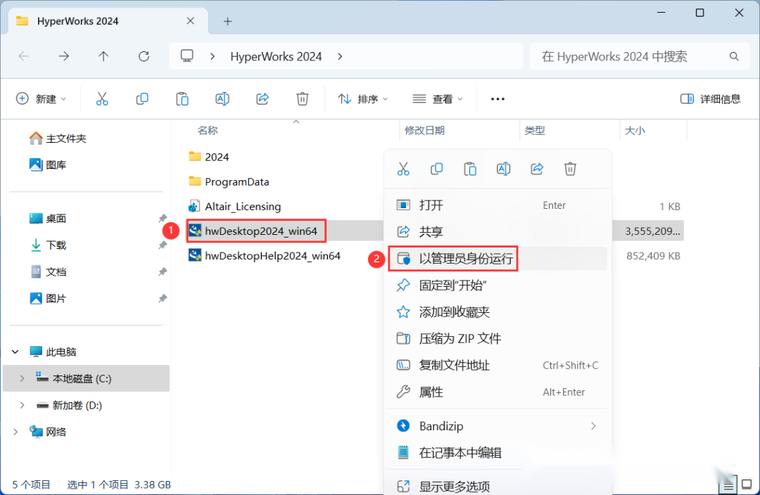Click the delete trash icon in the context menu
The image size is (760, 495).
point(570,169)
